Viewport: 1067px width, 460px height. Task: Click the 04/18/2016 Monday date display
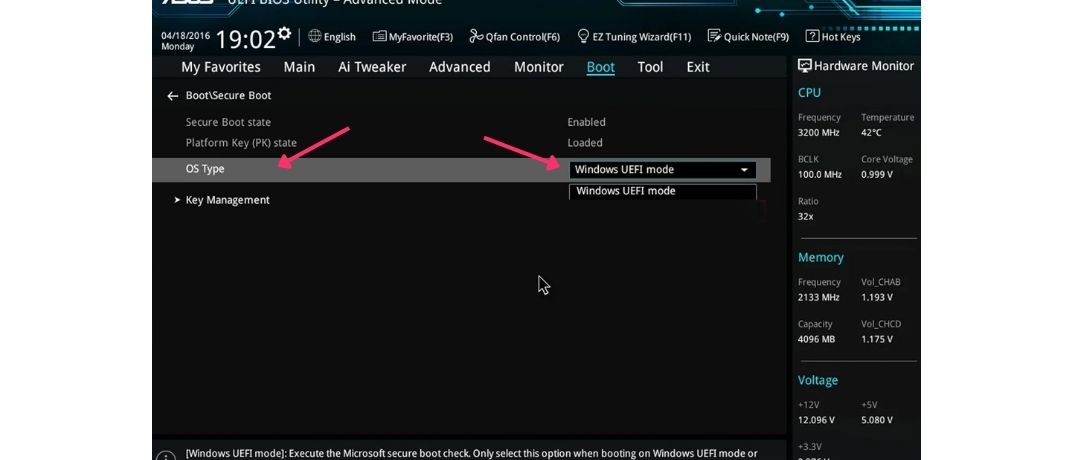pos(186,41)
